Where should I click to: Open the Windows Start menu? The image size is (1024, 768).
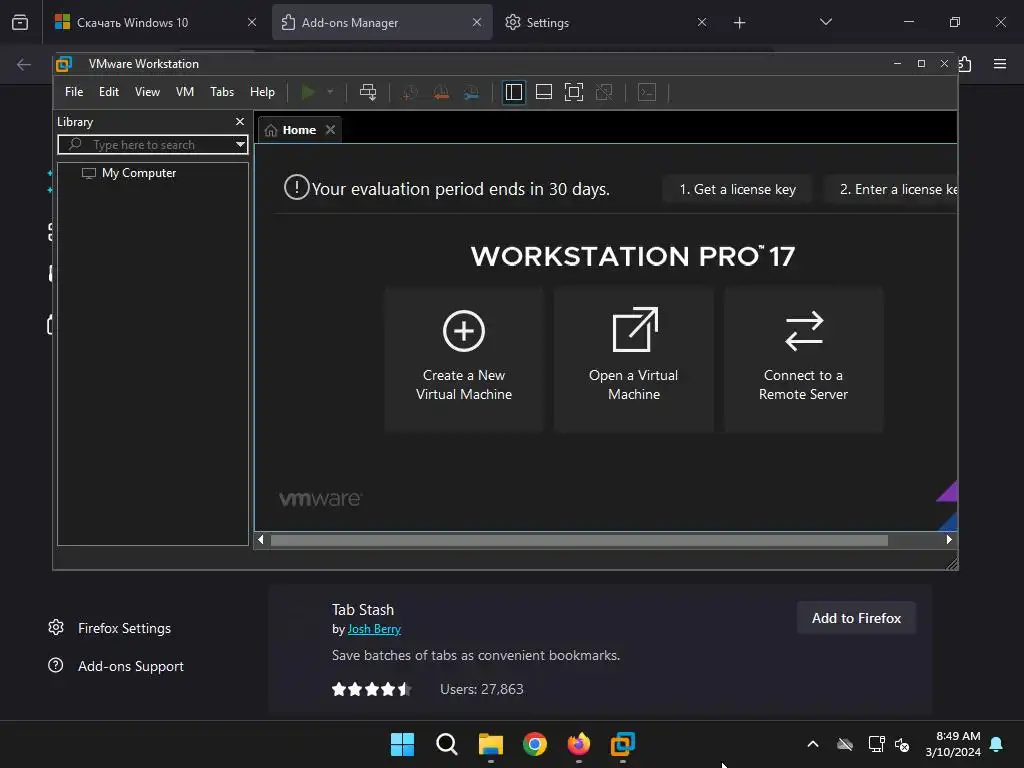point(402,744)
